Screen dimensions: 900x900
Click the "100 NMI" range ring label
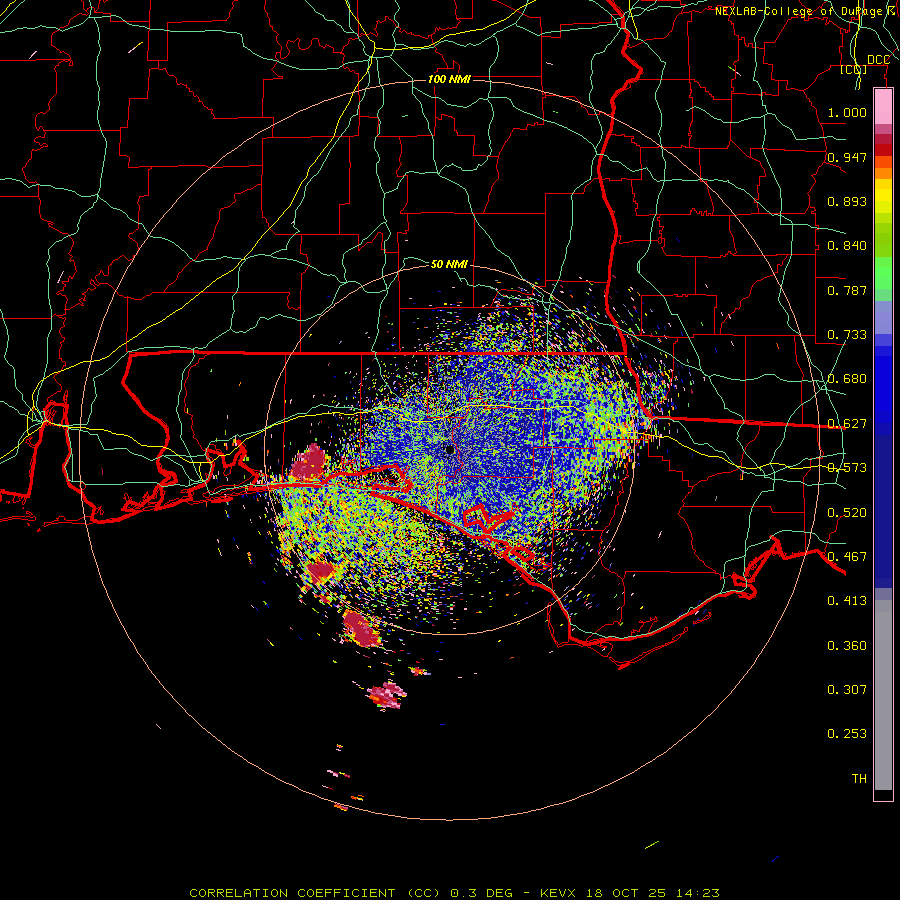click(449, 79)
